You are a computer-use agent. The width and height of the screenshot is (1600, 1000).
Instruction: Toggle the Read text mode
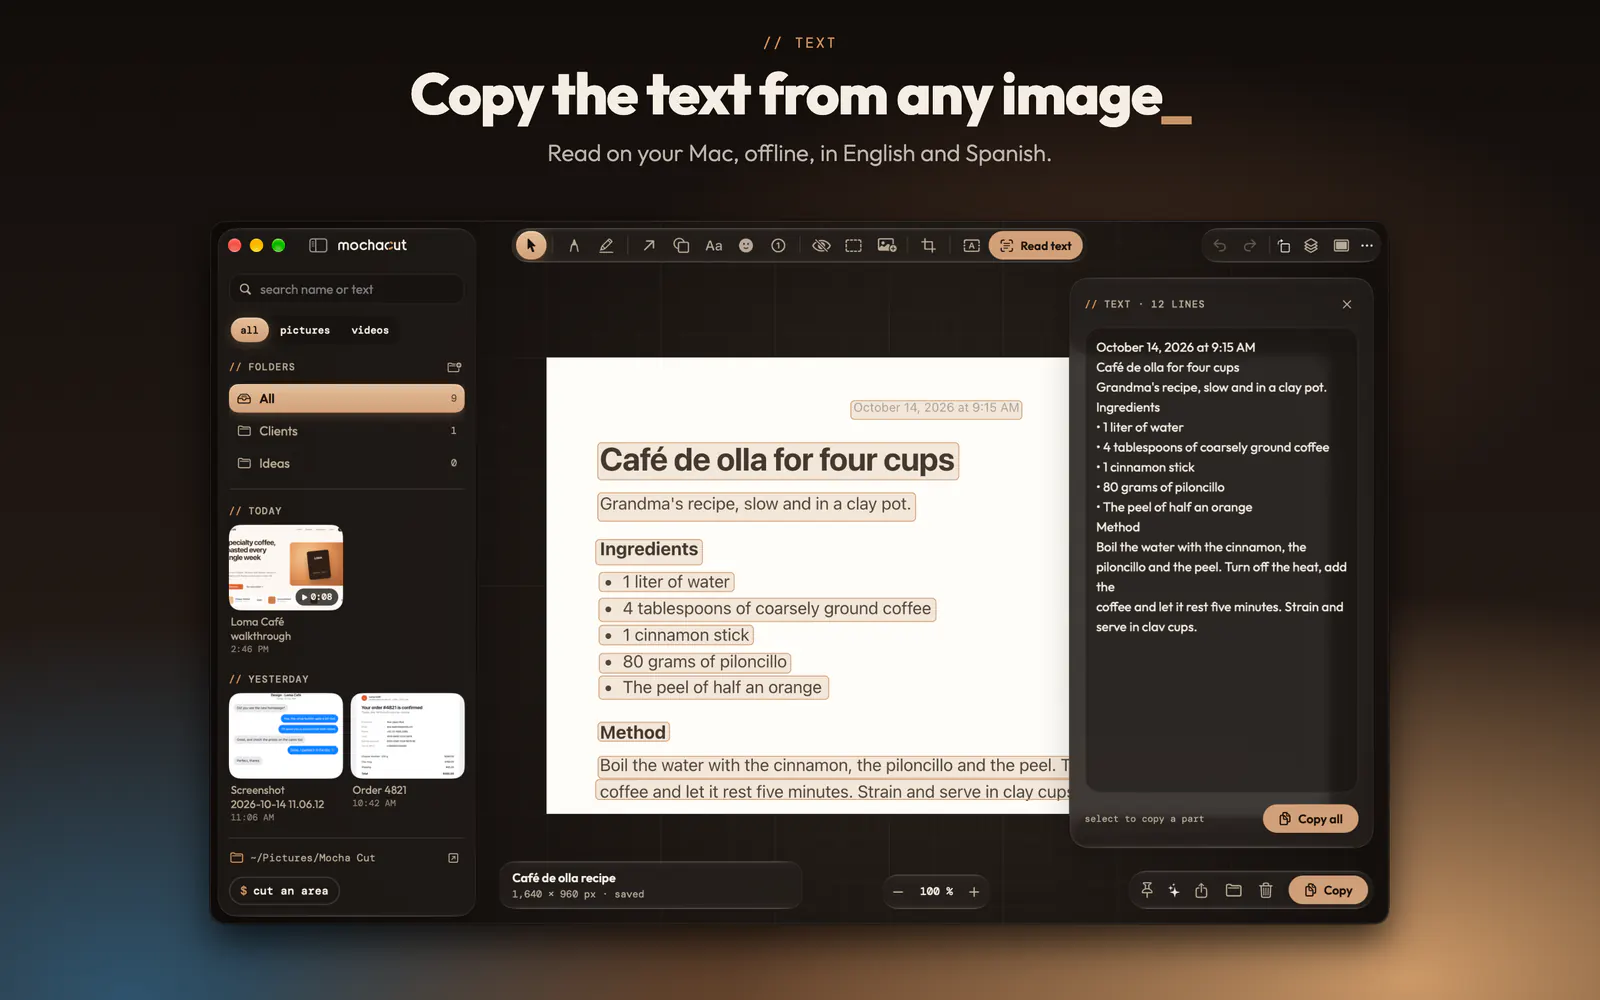[x=1036, y=246]
